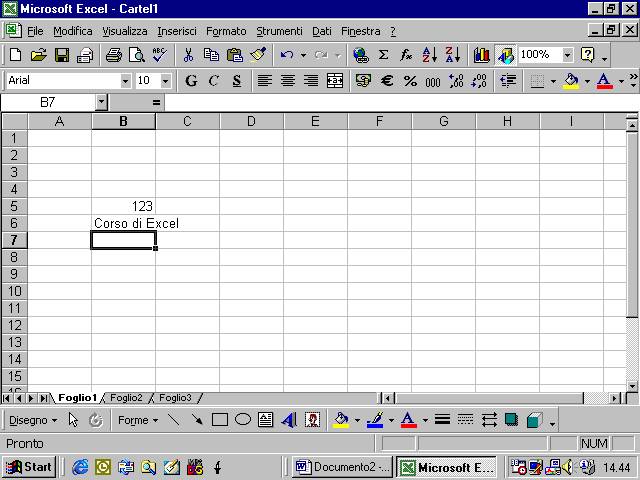Toggle italic (C) formatting
The image size is (640, 480).
tap(213, 80)
